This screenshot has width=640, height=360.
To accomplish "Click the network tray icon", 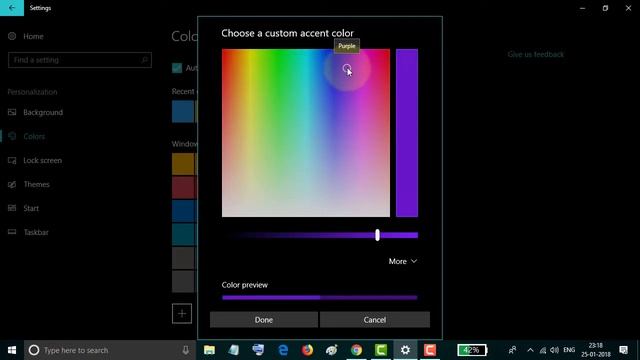I will point(542,350).
